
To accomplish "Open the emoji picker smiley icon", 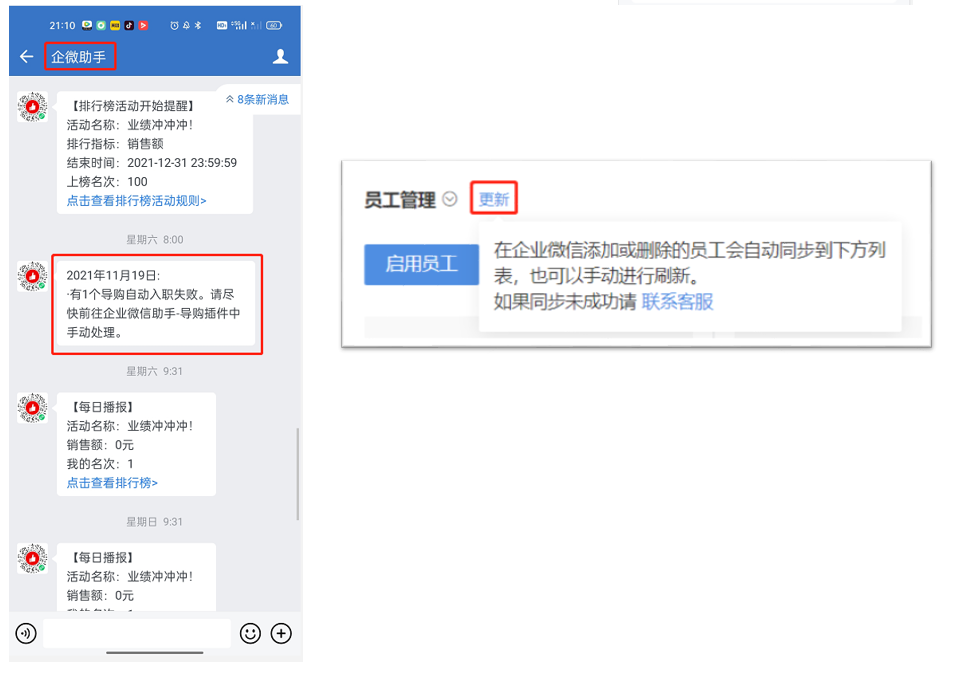I will pyautogui.click(x=250, y=633).
